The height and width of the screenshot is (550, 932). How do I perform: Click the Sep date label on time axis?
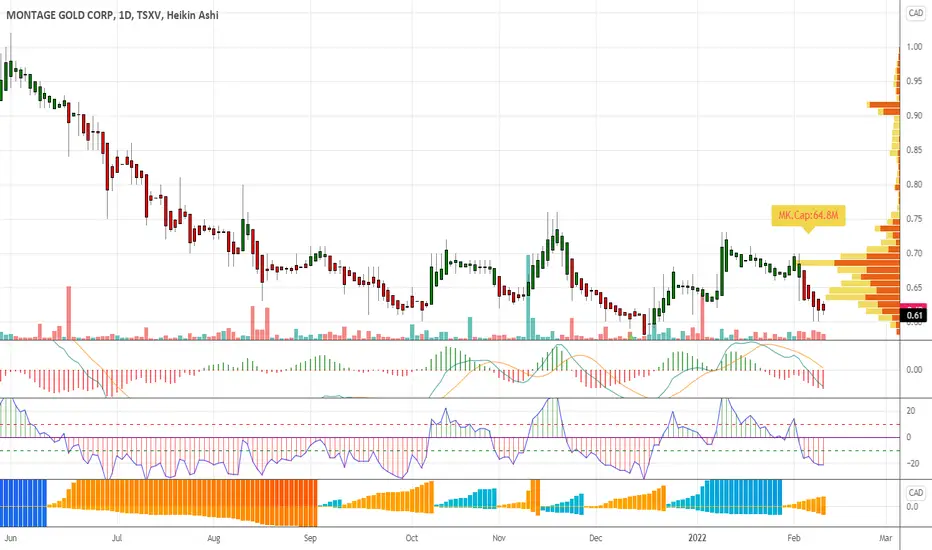310,538
